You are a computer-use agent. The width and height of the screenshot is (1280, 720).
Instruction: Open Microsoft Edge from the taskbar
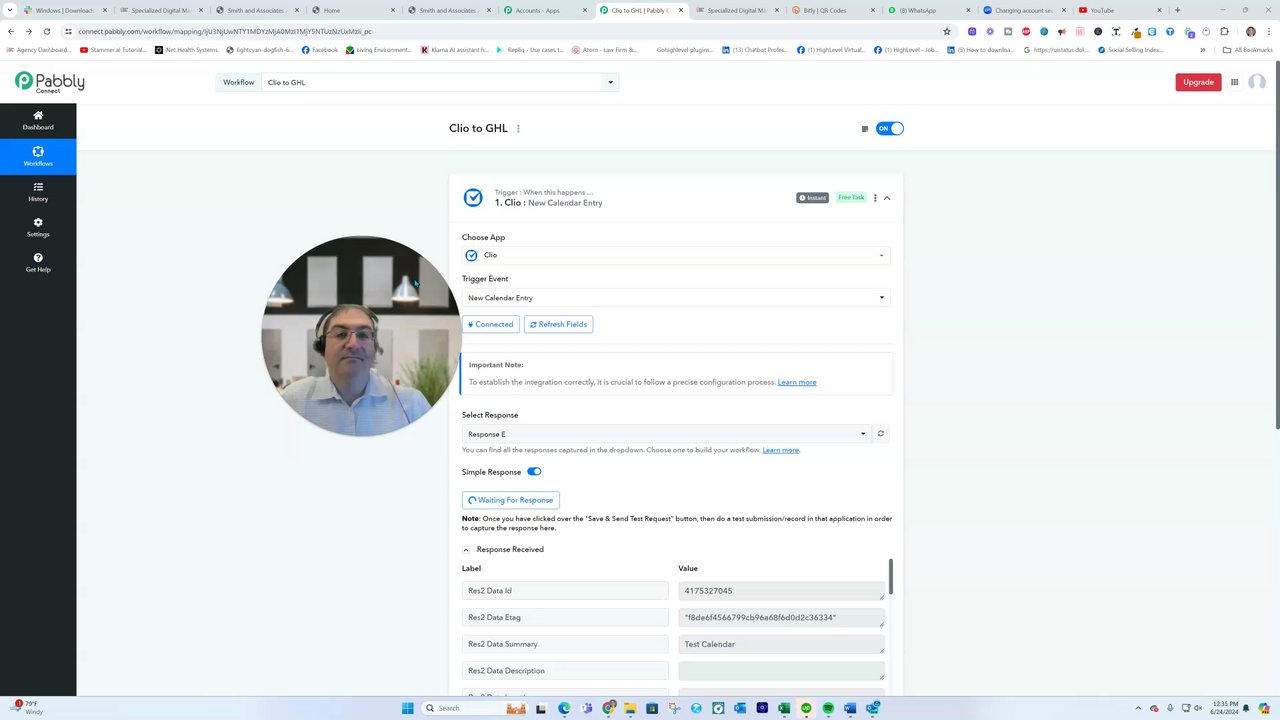pos(564,708)
